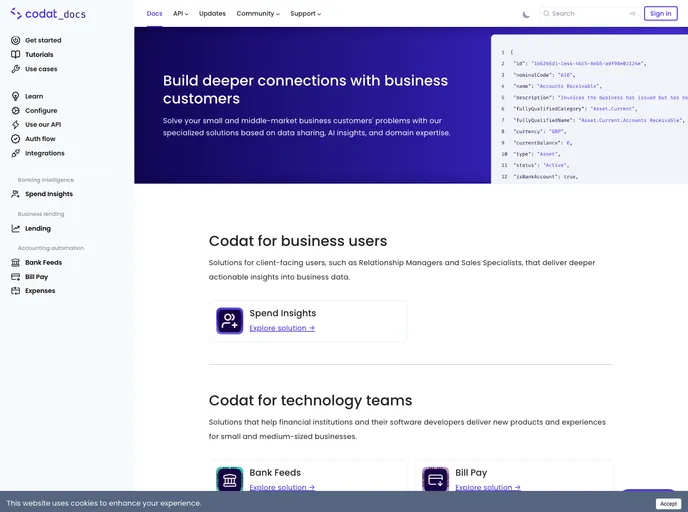
Task: Open Lending sidebar link
Action: [x=38, y=228]
